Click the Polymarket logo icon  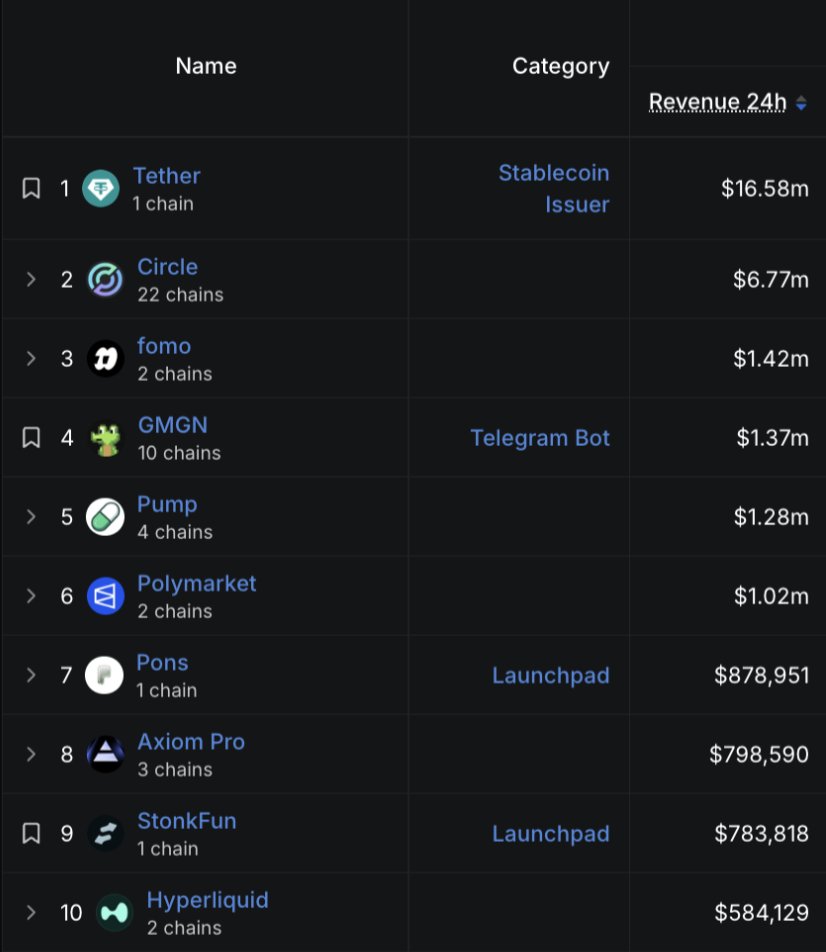click(x=105, y=596)
